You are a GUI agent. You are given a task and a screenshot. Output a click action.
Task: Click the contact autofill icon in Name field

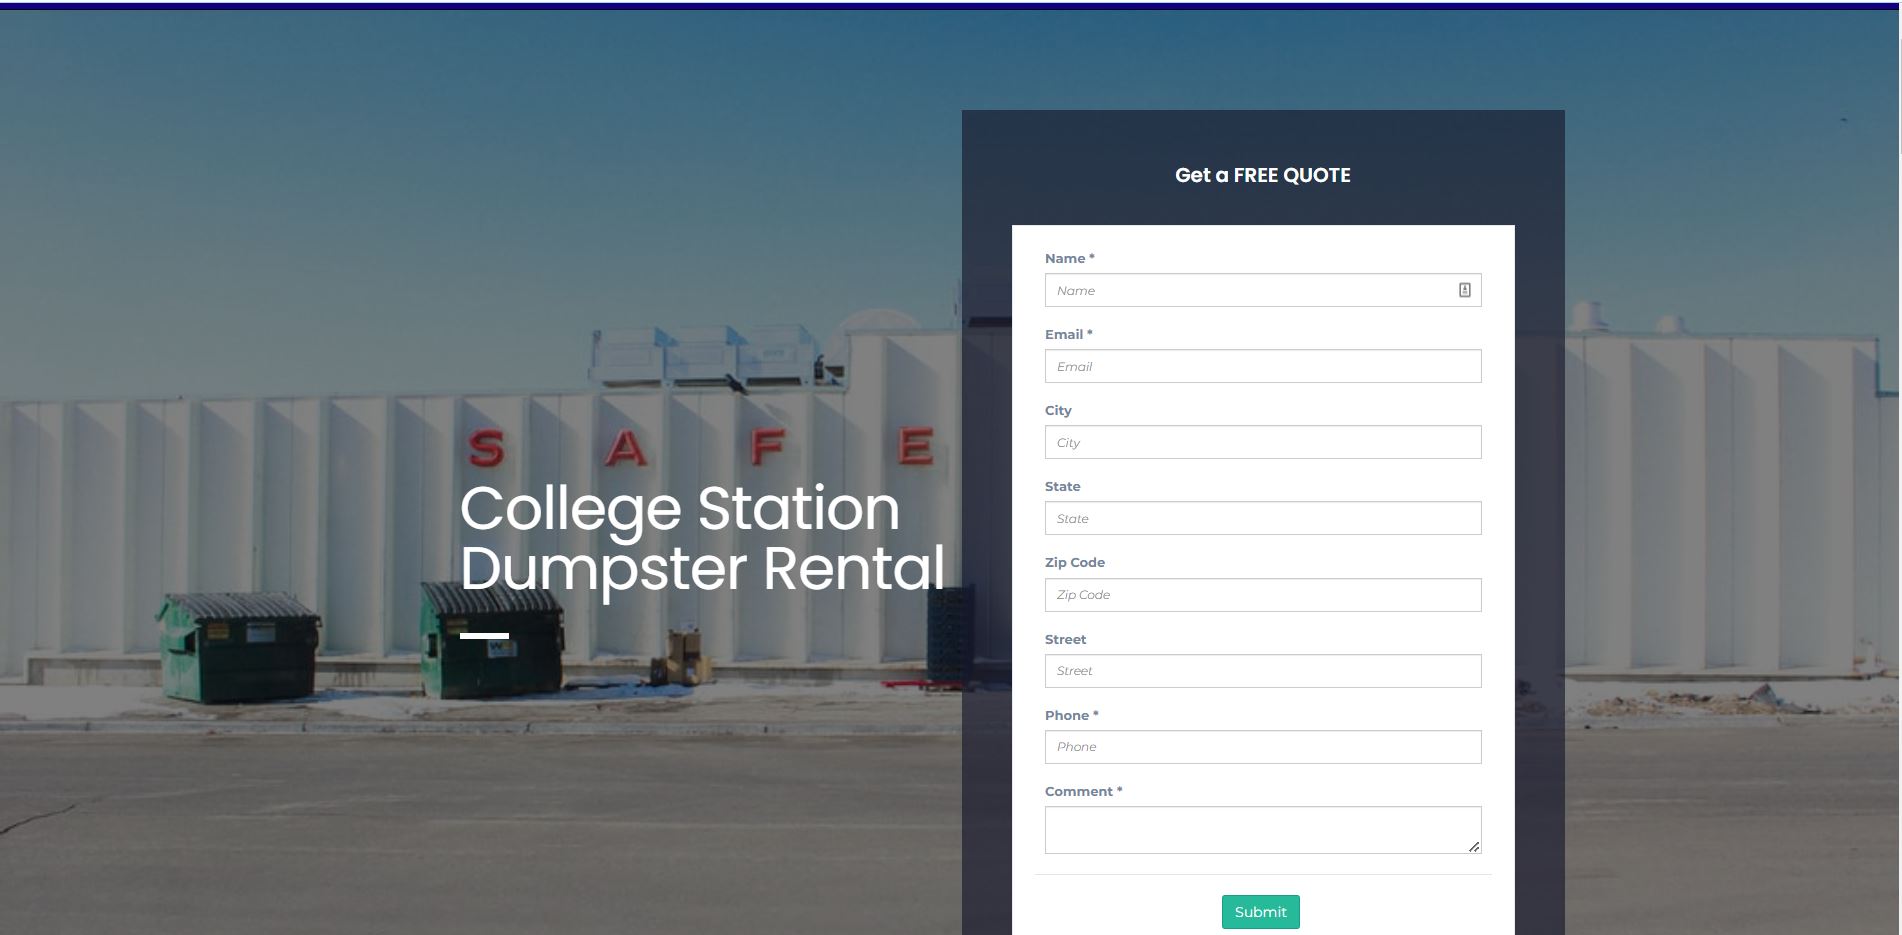click(1464, 290)
